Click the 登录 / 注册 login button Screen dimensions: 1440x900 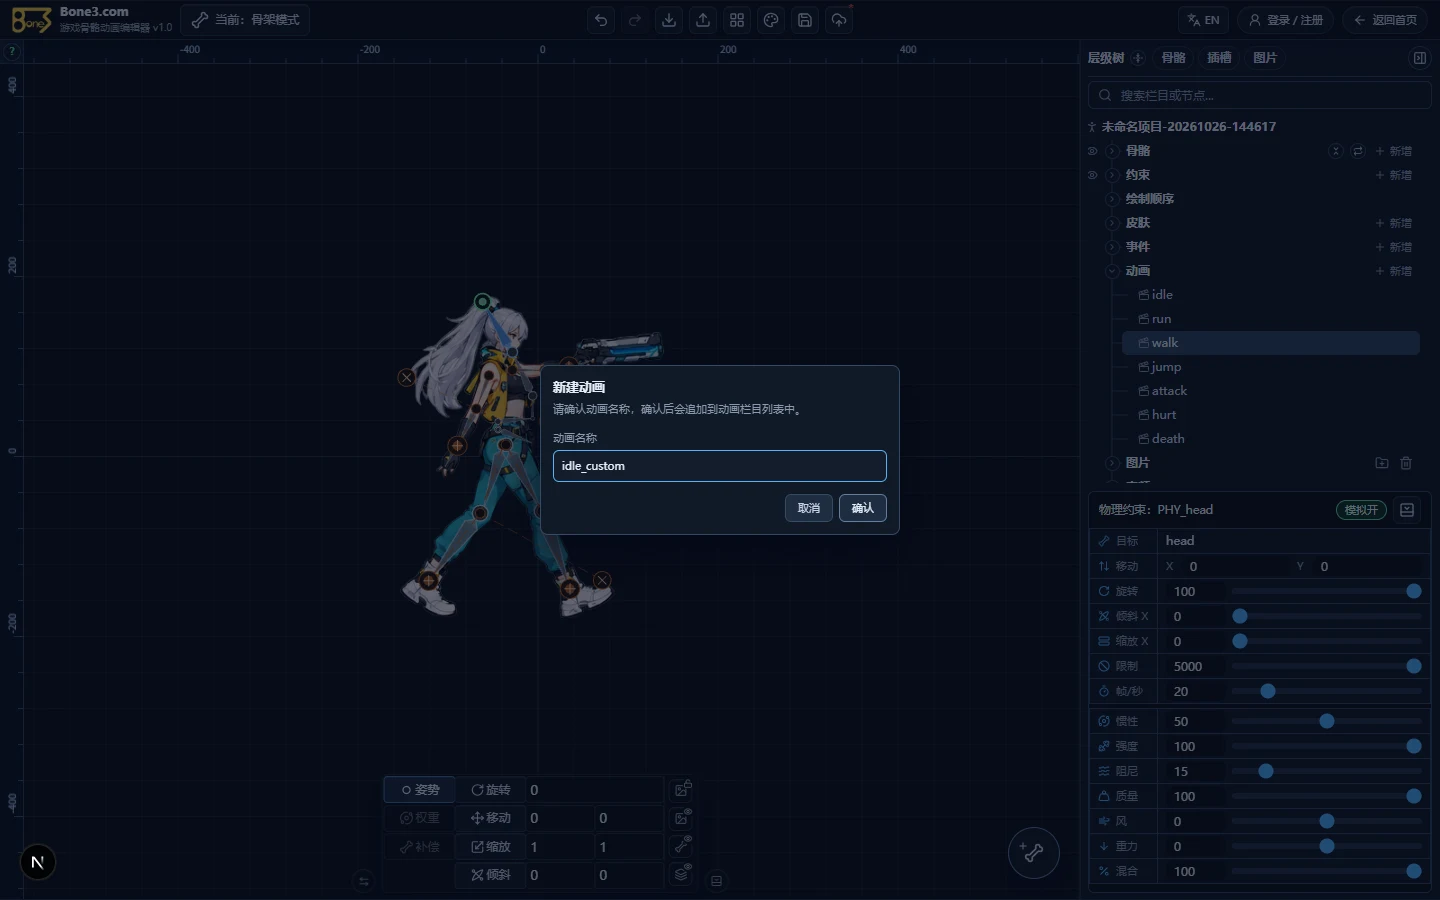pyautogui.click(x=1285, y=20)
